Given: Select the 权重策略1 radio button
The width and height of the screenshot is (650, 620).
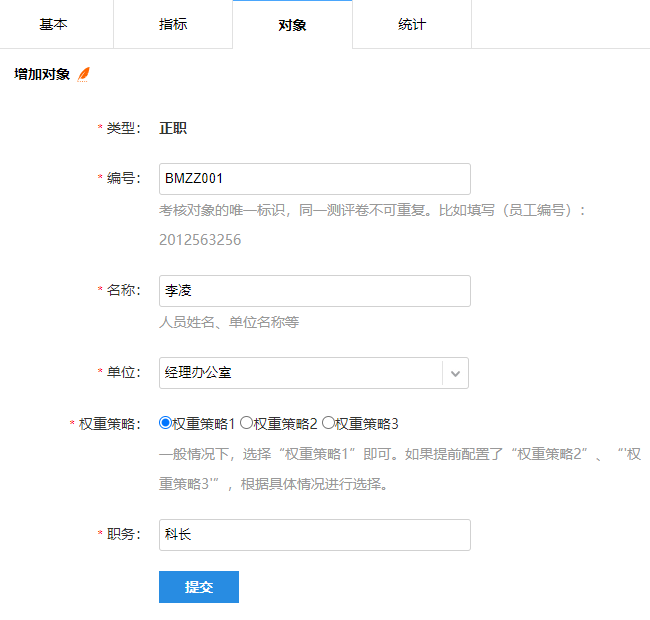Looking at the screenshot, I should 166,423.
